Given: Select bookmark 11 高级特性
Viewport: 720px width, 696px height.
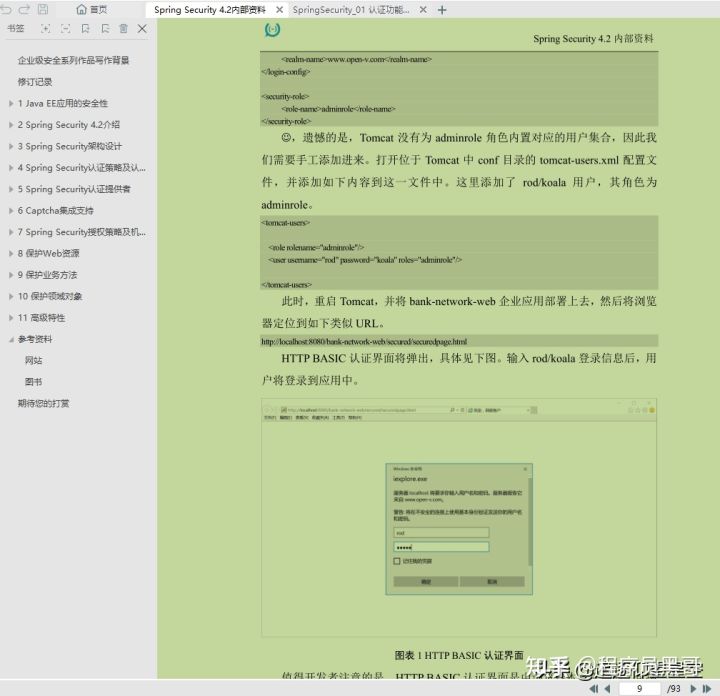Looking at the screenshot, I should [41, 318].
